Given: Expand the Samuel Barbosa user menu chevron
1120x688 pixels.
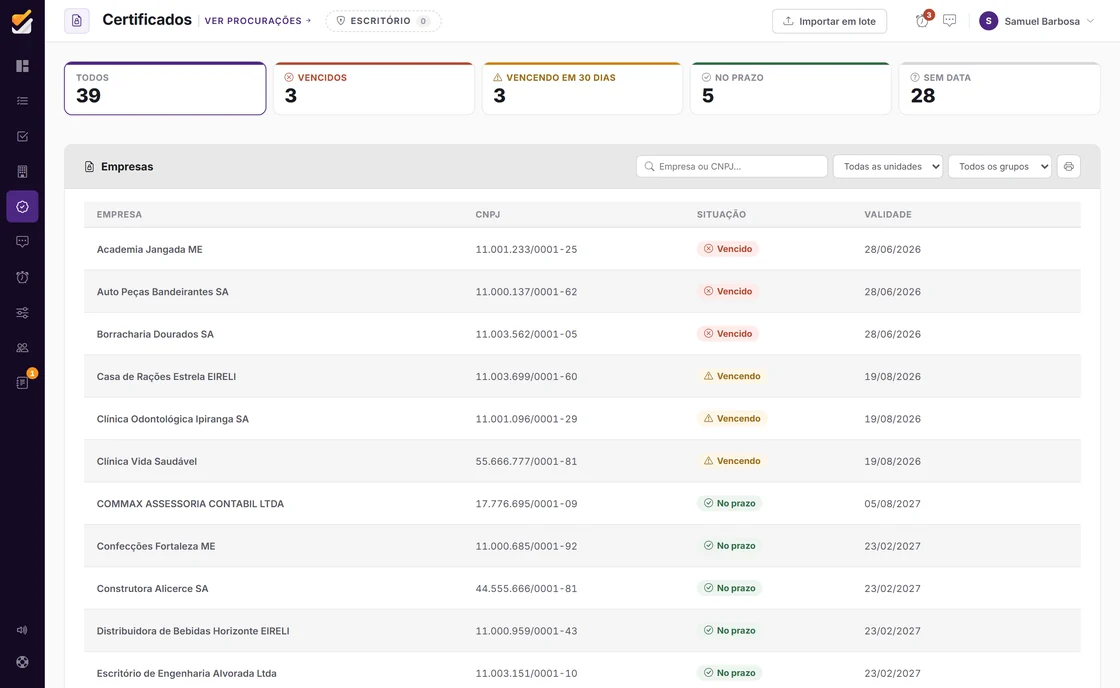Looking at the screenshot, I should (x=1090, y=21).
